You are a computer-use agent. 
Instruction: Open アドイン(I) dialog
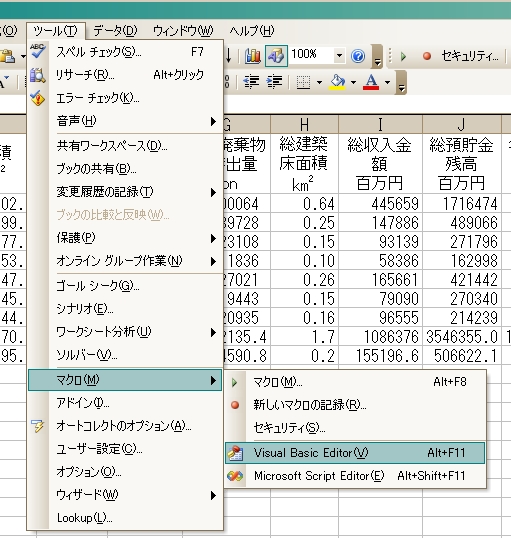[x=125, y=403]
